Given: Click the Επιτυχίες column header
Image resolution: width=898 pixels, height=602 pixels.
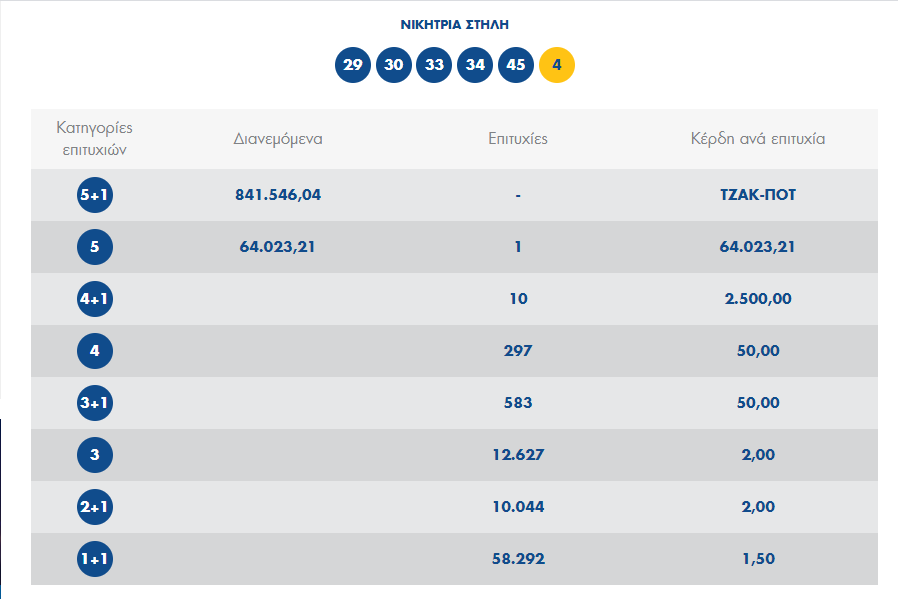Looking at the screenshot, I should click(x=518, y=139).
